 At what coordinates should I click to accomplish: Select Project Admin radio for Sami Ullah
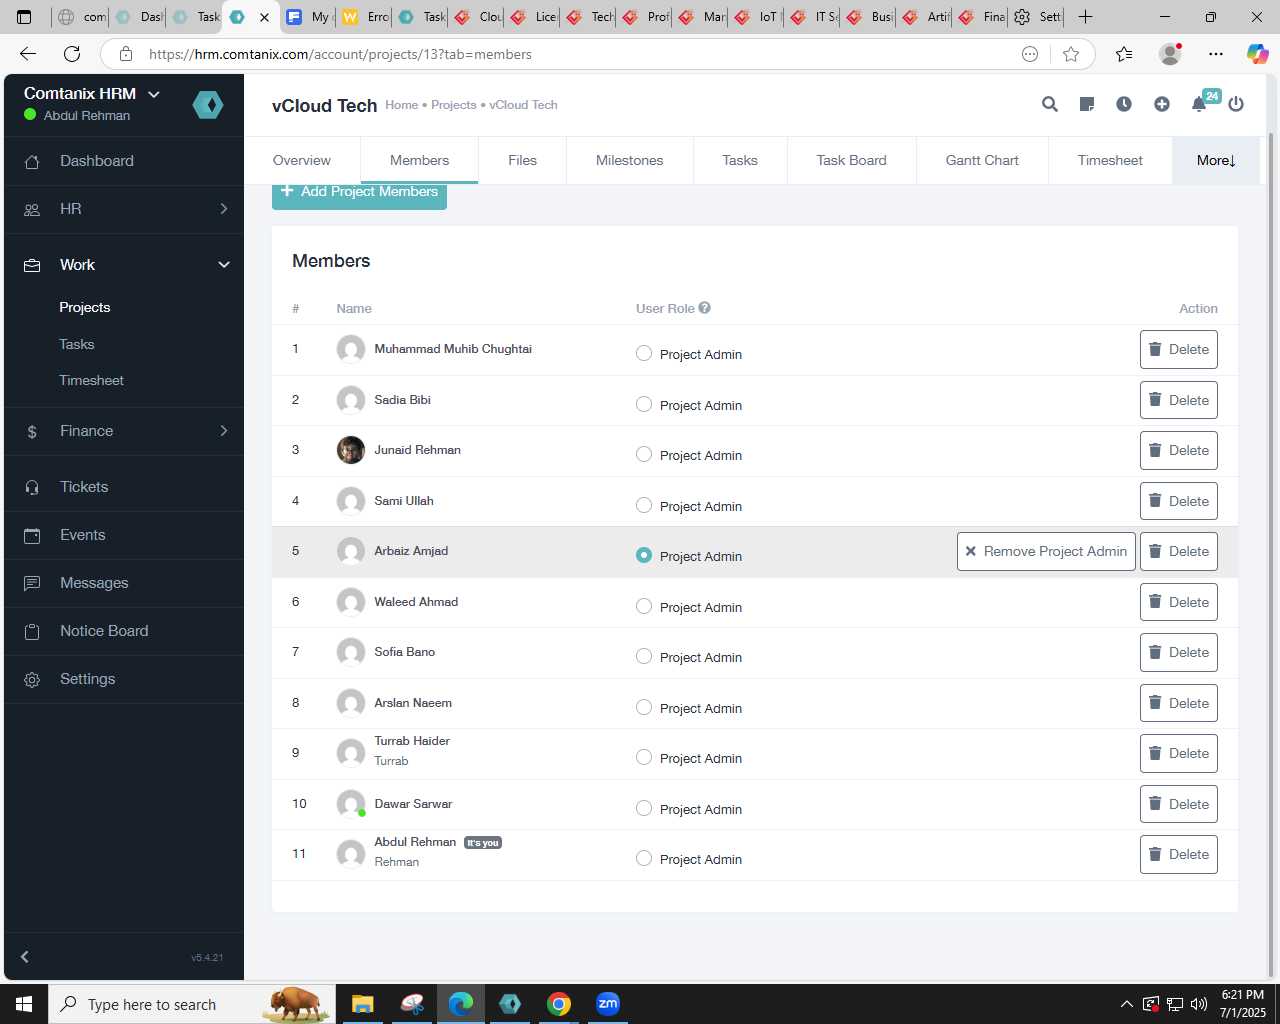(644, 505)
